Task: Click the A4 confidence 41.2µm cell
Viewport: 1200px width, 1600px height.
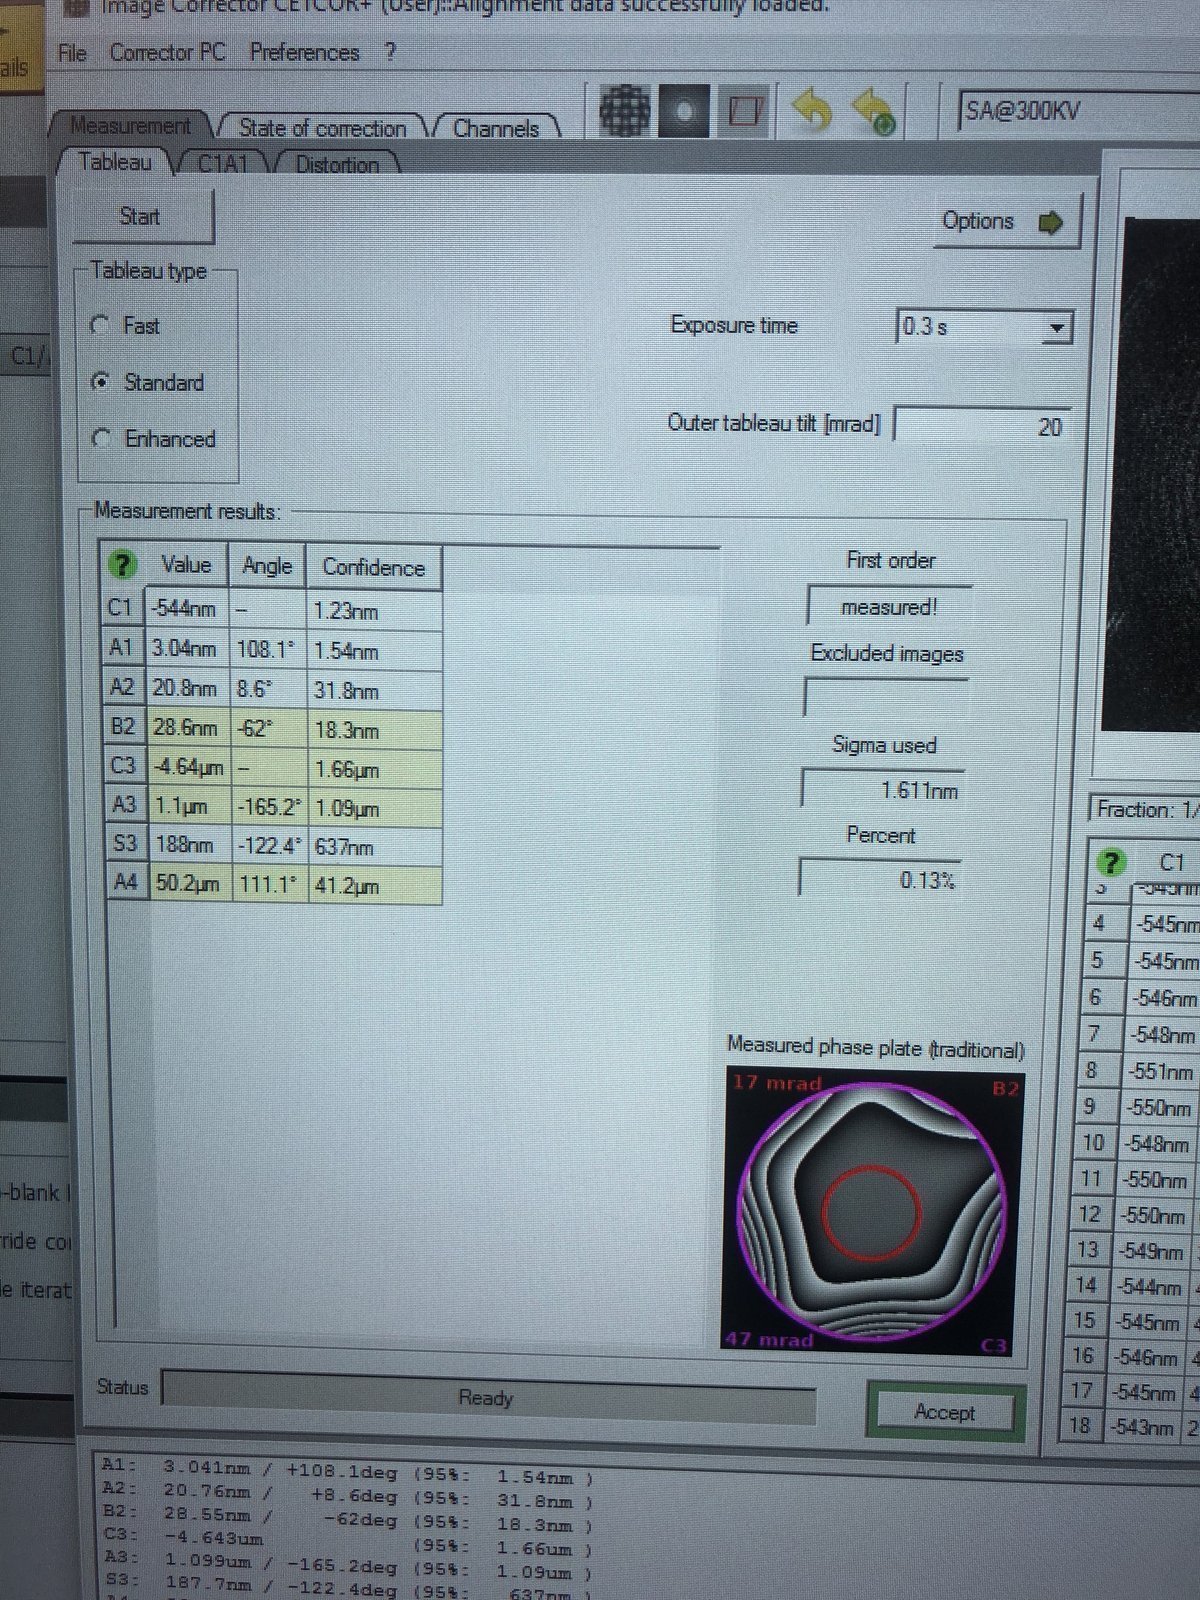Action: (x=374, y=885)
